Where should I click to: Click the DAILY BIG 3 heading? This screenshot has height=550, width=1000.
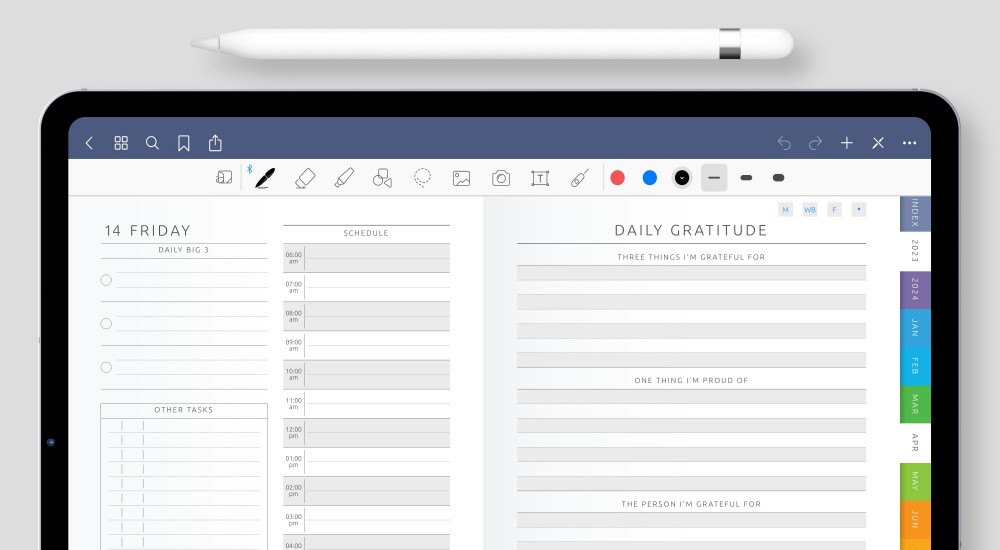pyautogui.click(x=184, y=249)
